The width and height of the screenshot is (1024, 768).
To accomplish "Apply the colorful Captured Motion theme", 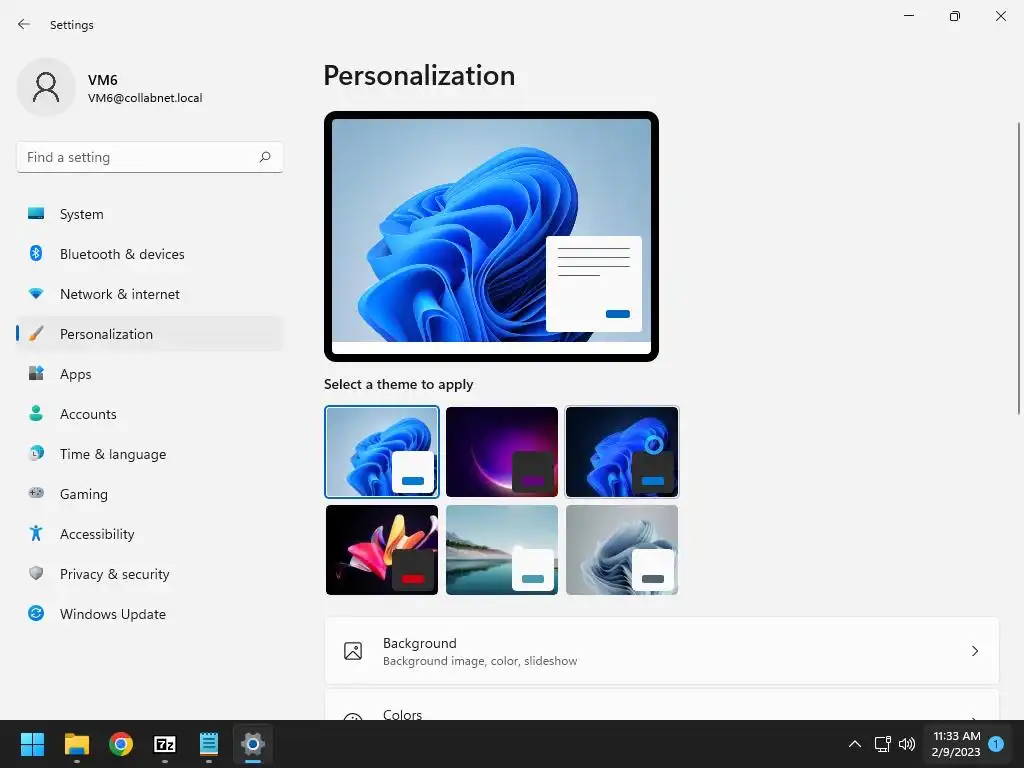I will (382, 550).
